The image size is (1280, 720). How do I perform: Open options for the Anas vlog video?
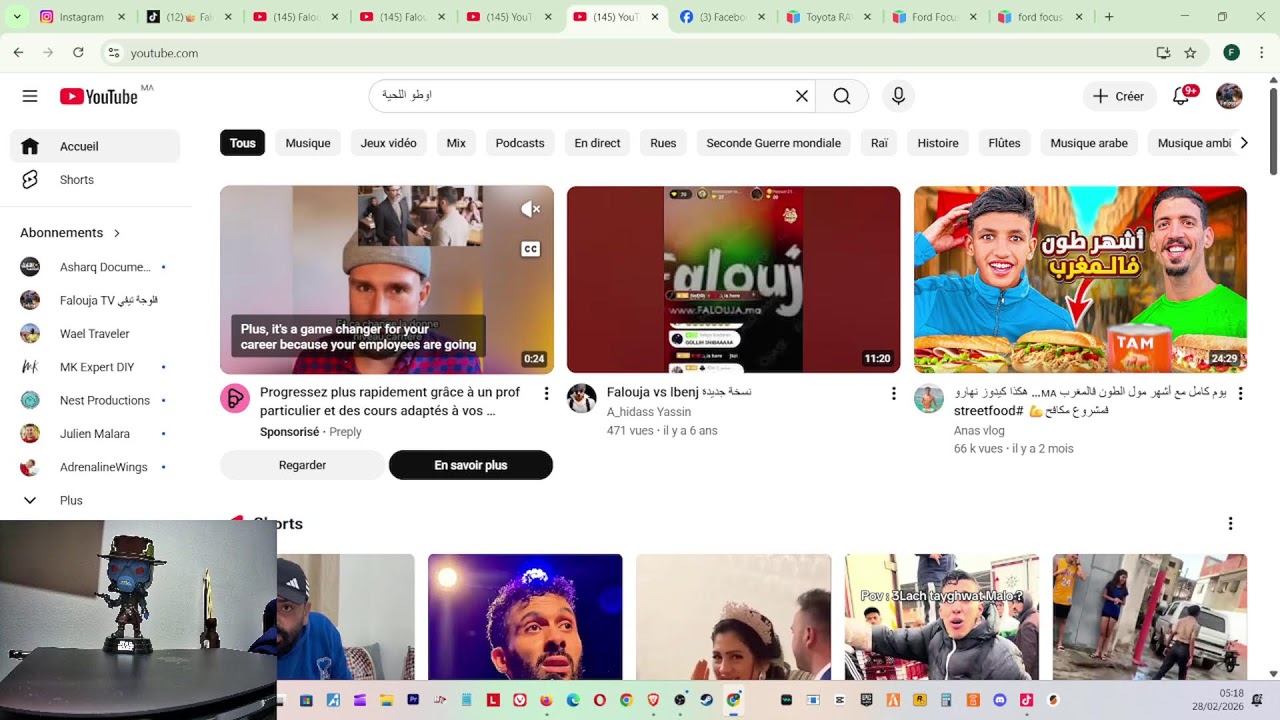[x=1240, y=394]
